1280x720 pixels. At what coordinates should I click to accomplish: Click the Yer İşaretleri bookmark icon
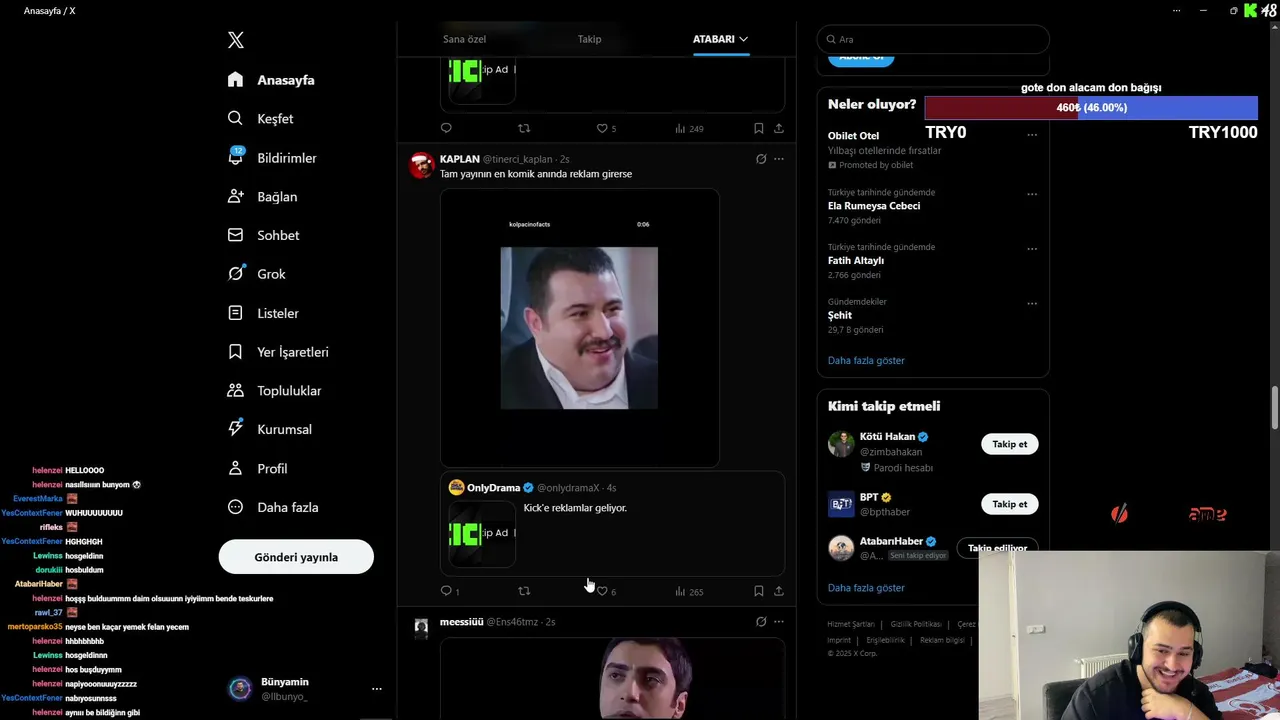pyautogui.click(x=235, y=352)
